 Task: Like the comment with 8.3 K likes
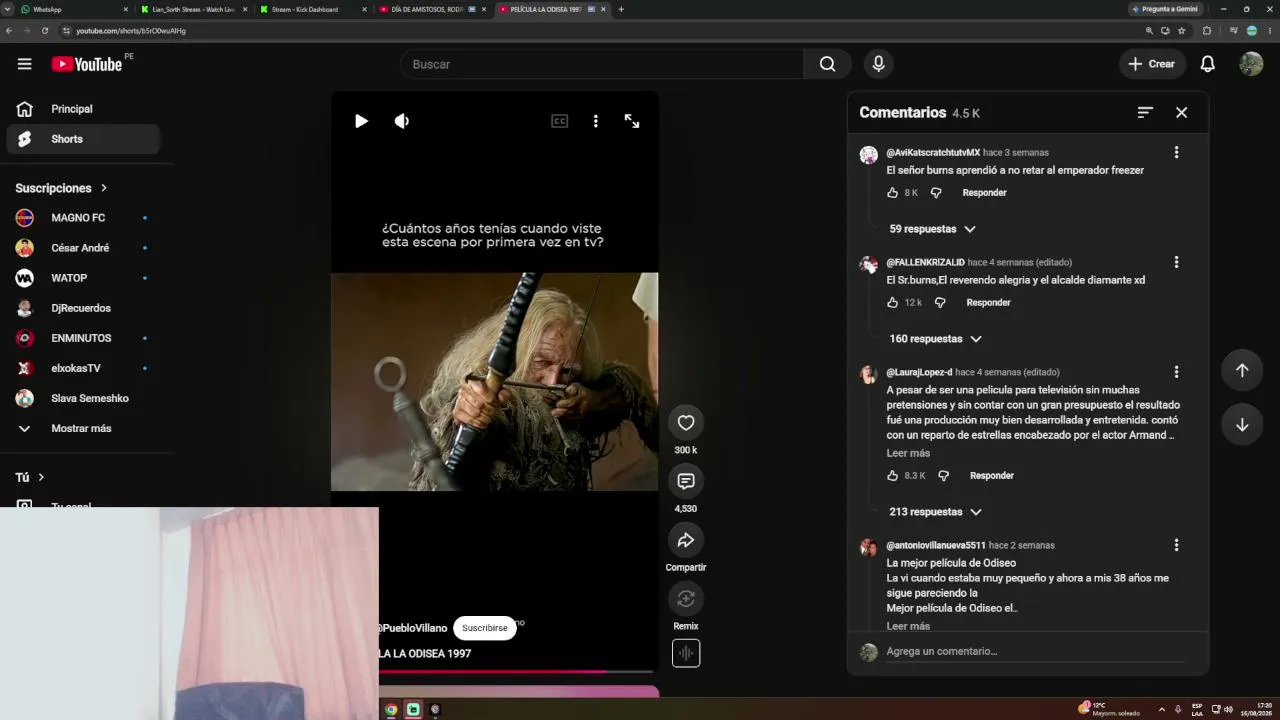(893, 476)
